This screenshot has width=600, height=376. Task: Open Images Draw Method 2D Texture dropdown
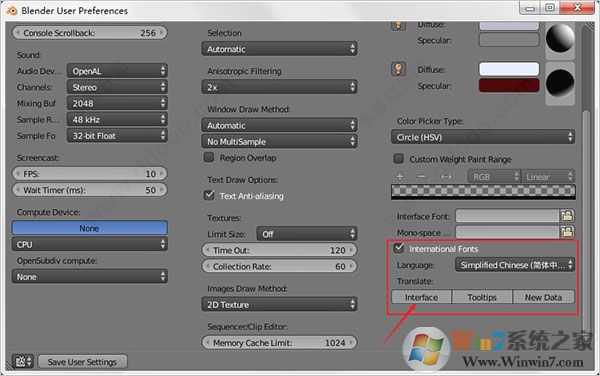(x=279, y=304)
